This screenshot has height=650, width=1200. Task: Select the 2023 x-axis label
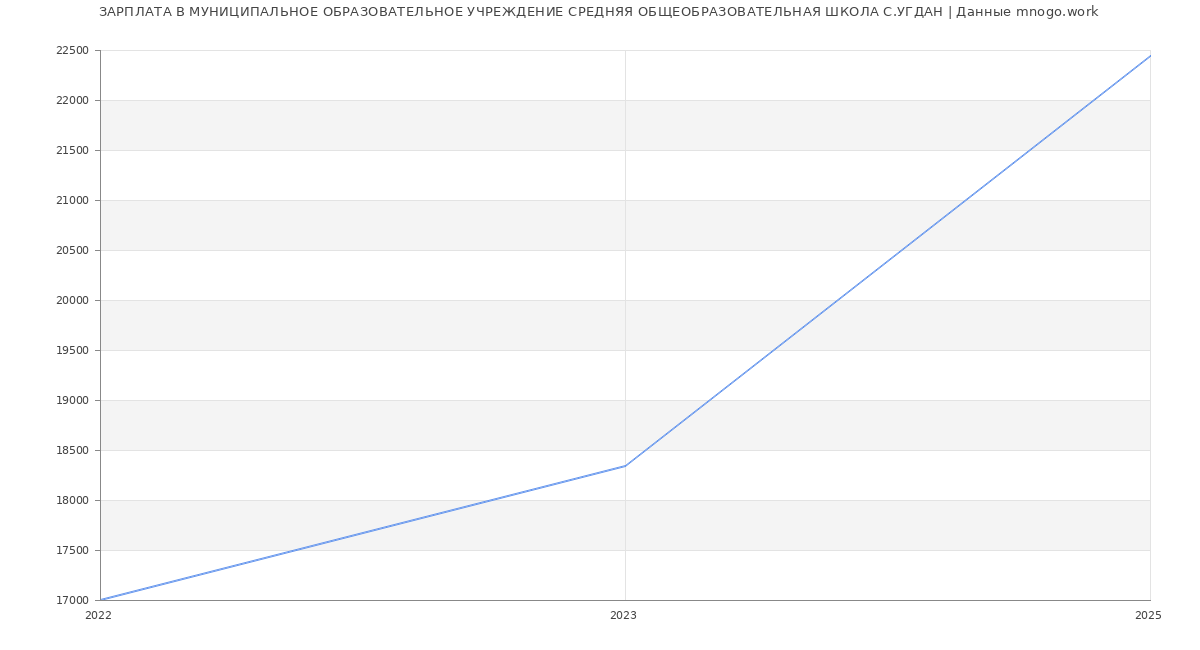coord(623,616)
